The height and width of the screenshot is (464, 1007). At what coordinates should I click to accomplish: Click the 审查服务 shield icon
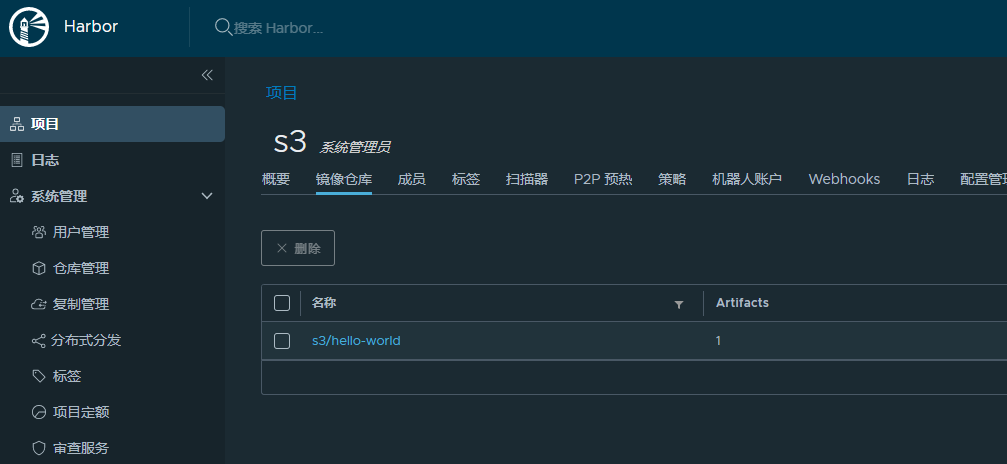click(x=39, y=448)
